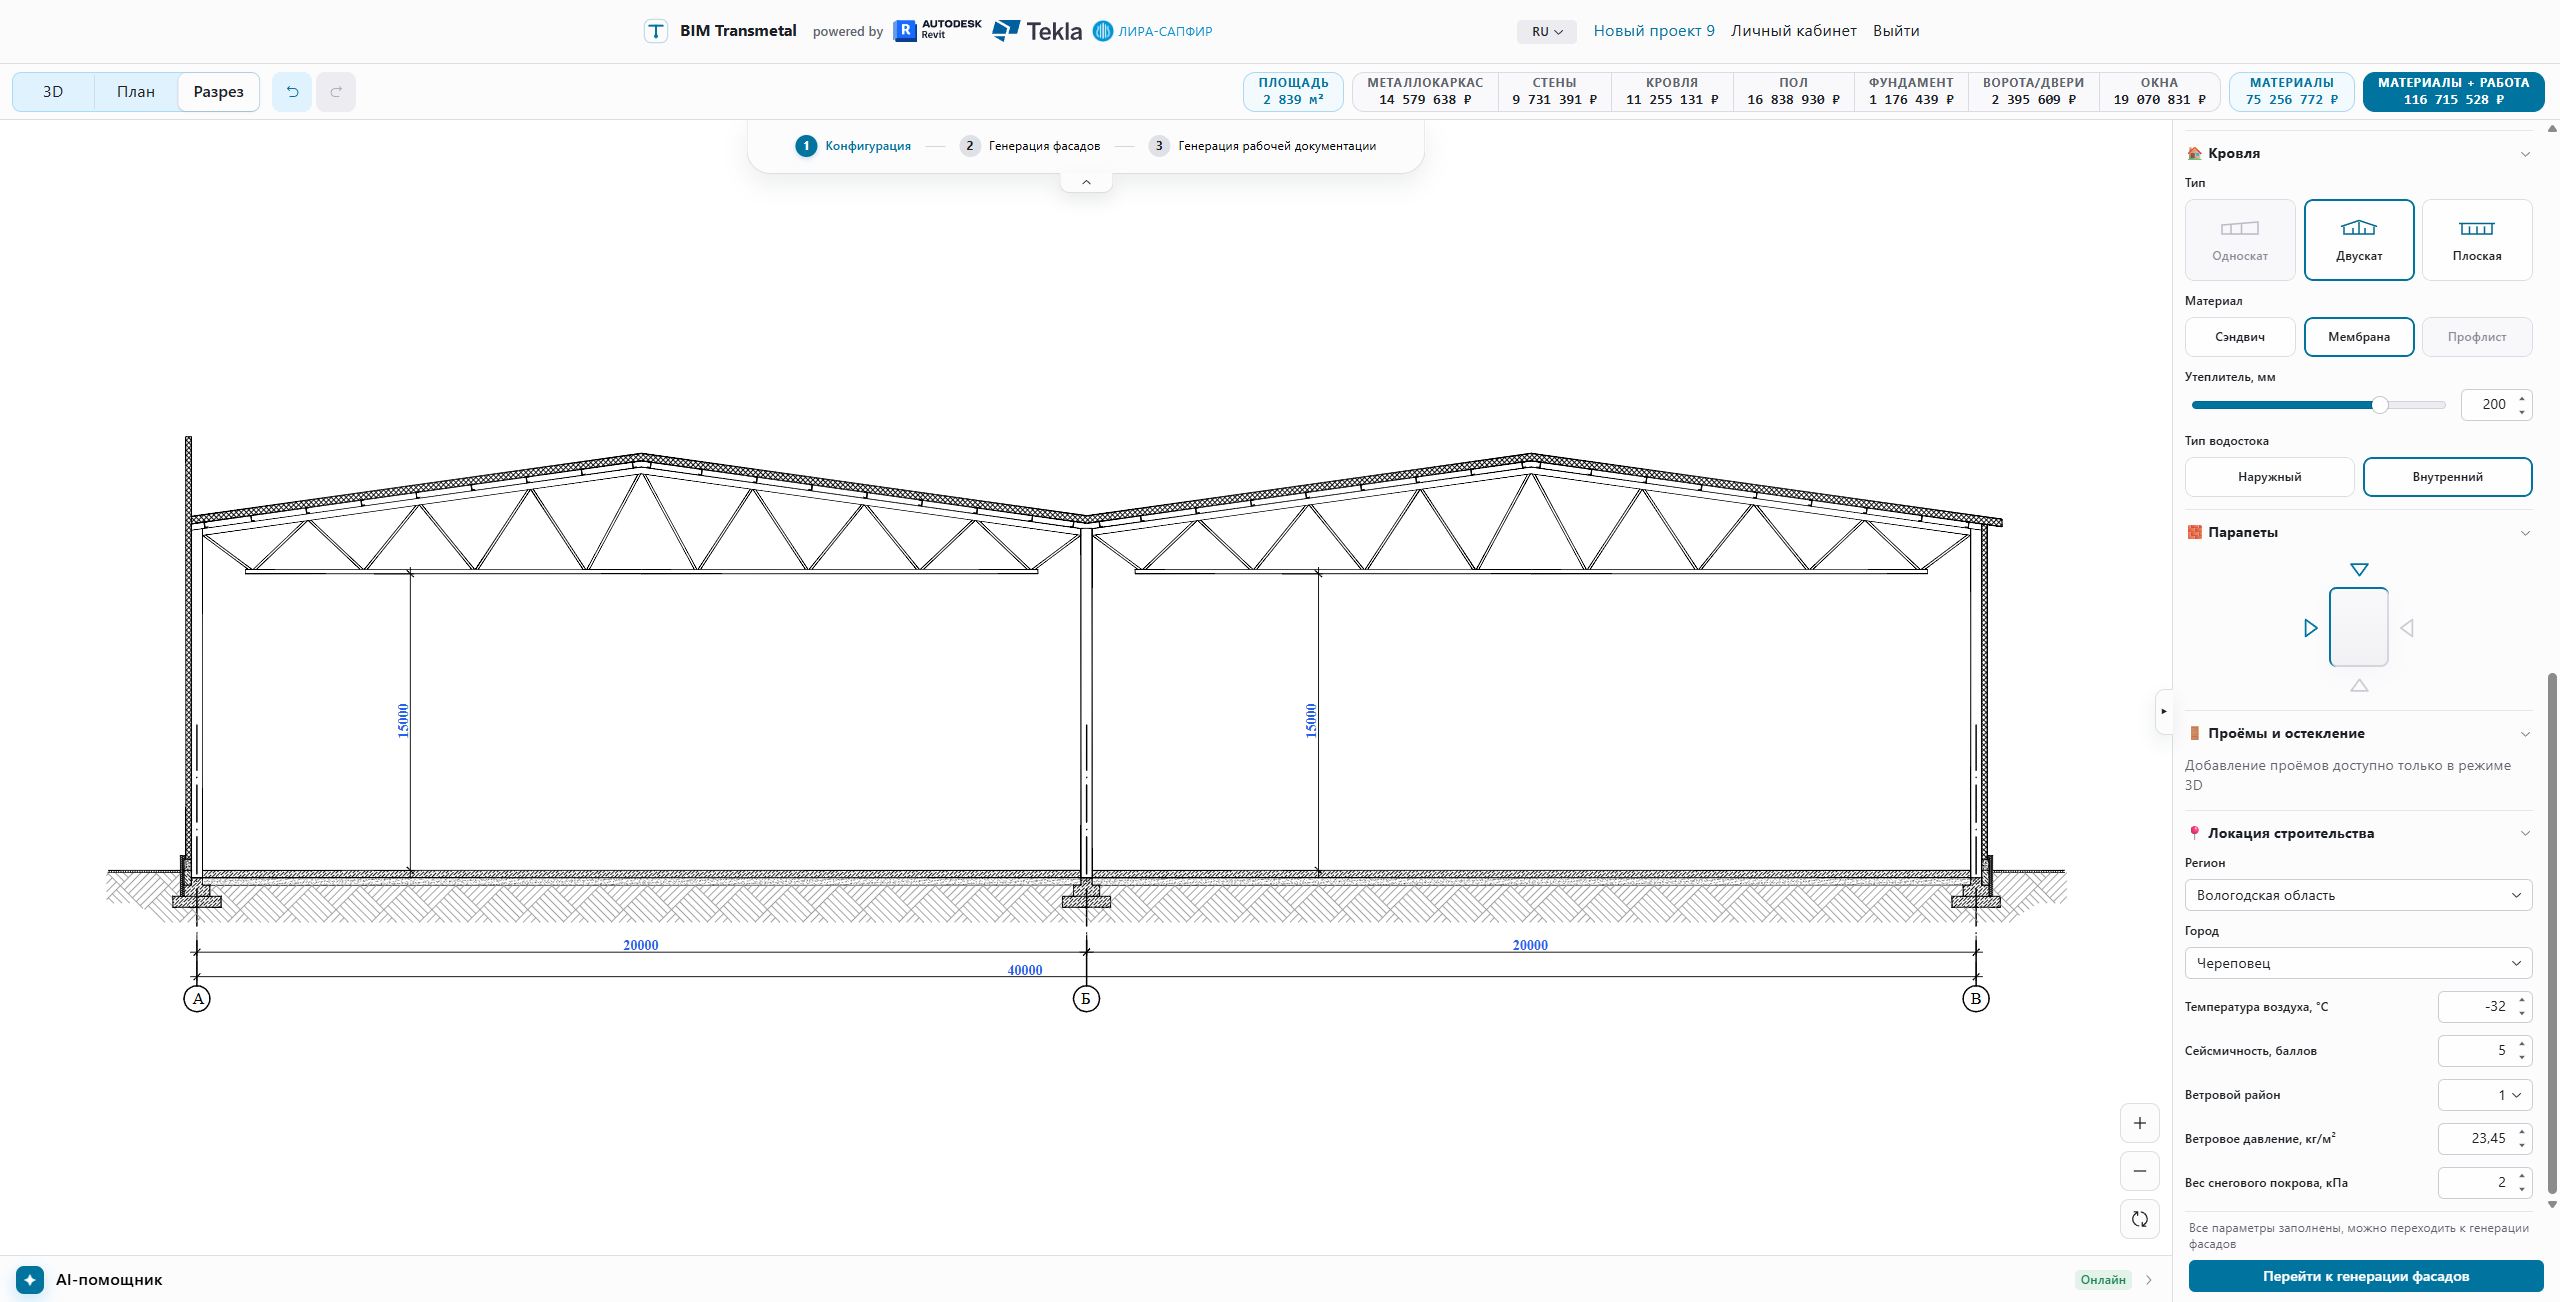2560x1302 pixels.
Task: Switch to the План view tab
Action: (136, 92)
